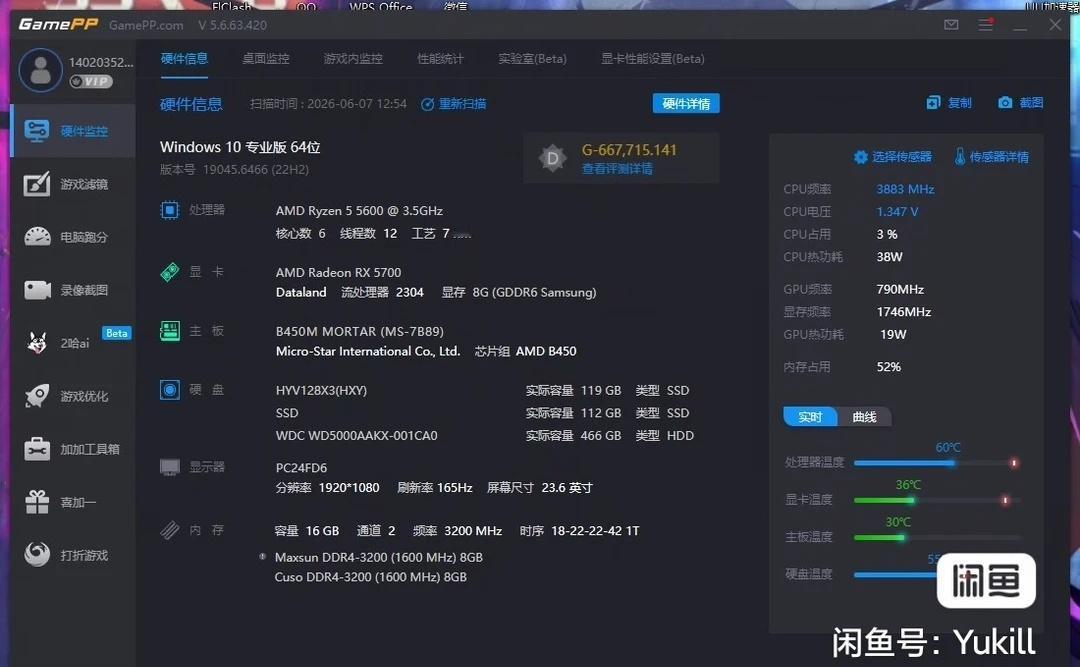The width and height of the screenshot is (1080, 667).
Task: Click the 处理器温度 bar
Action: (x=937, y=463)
